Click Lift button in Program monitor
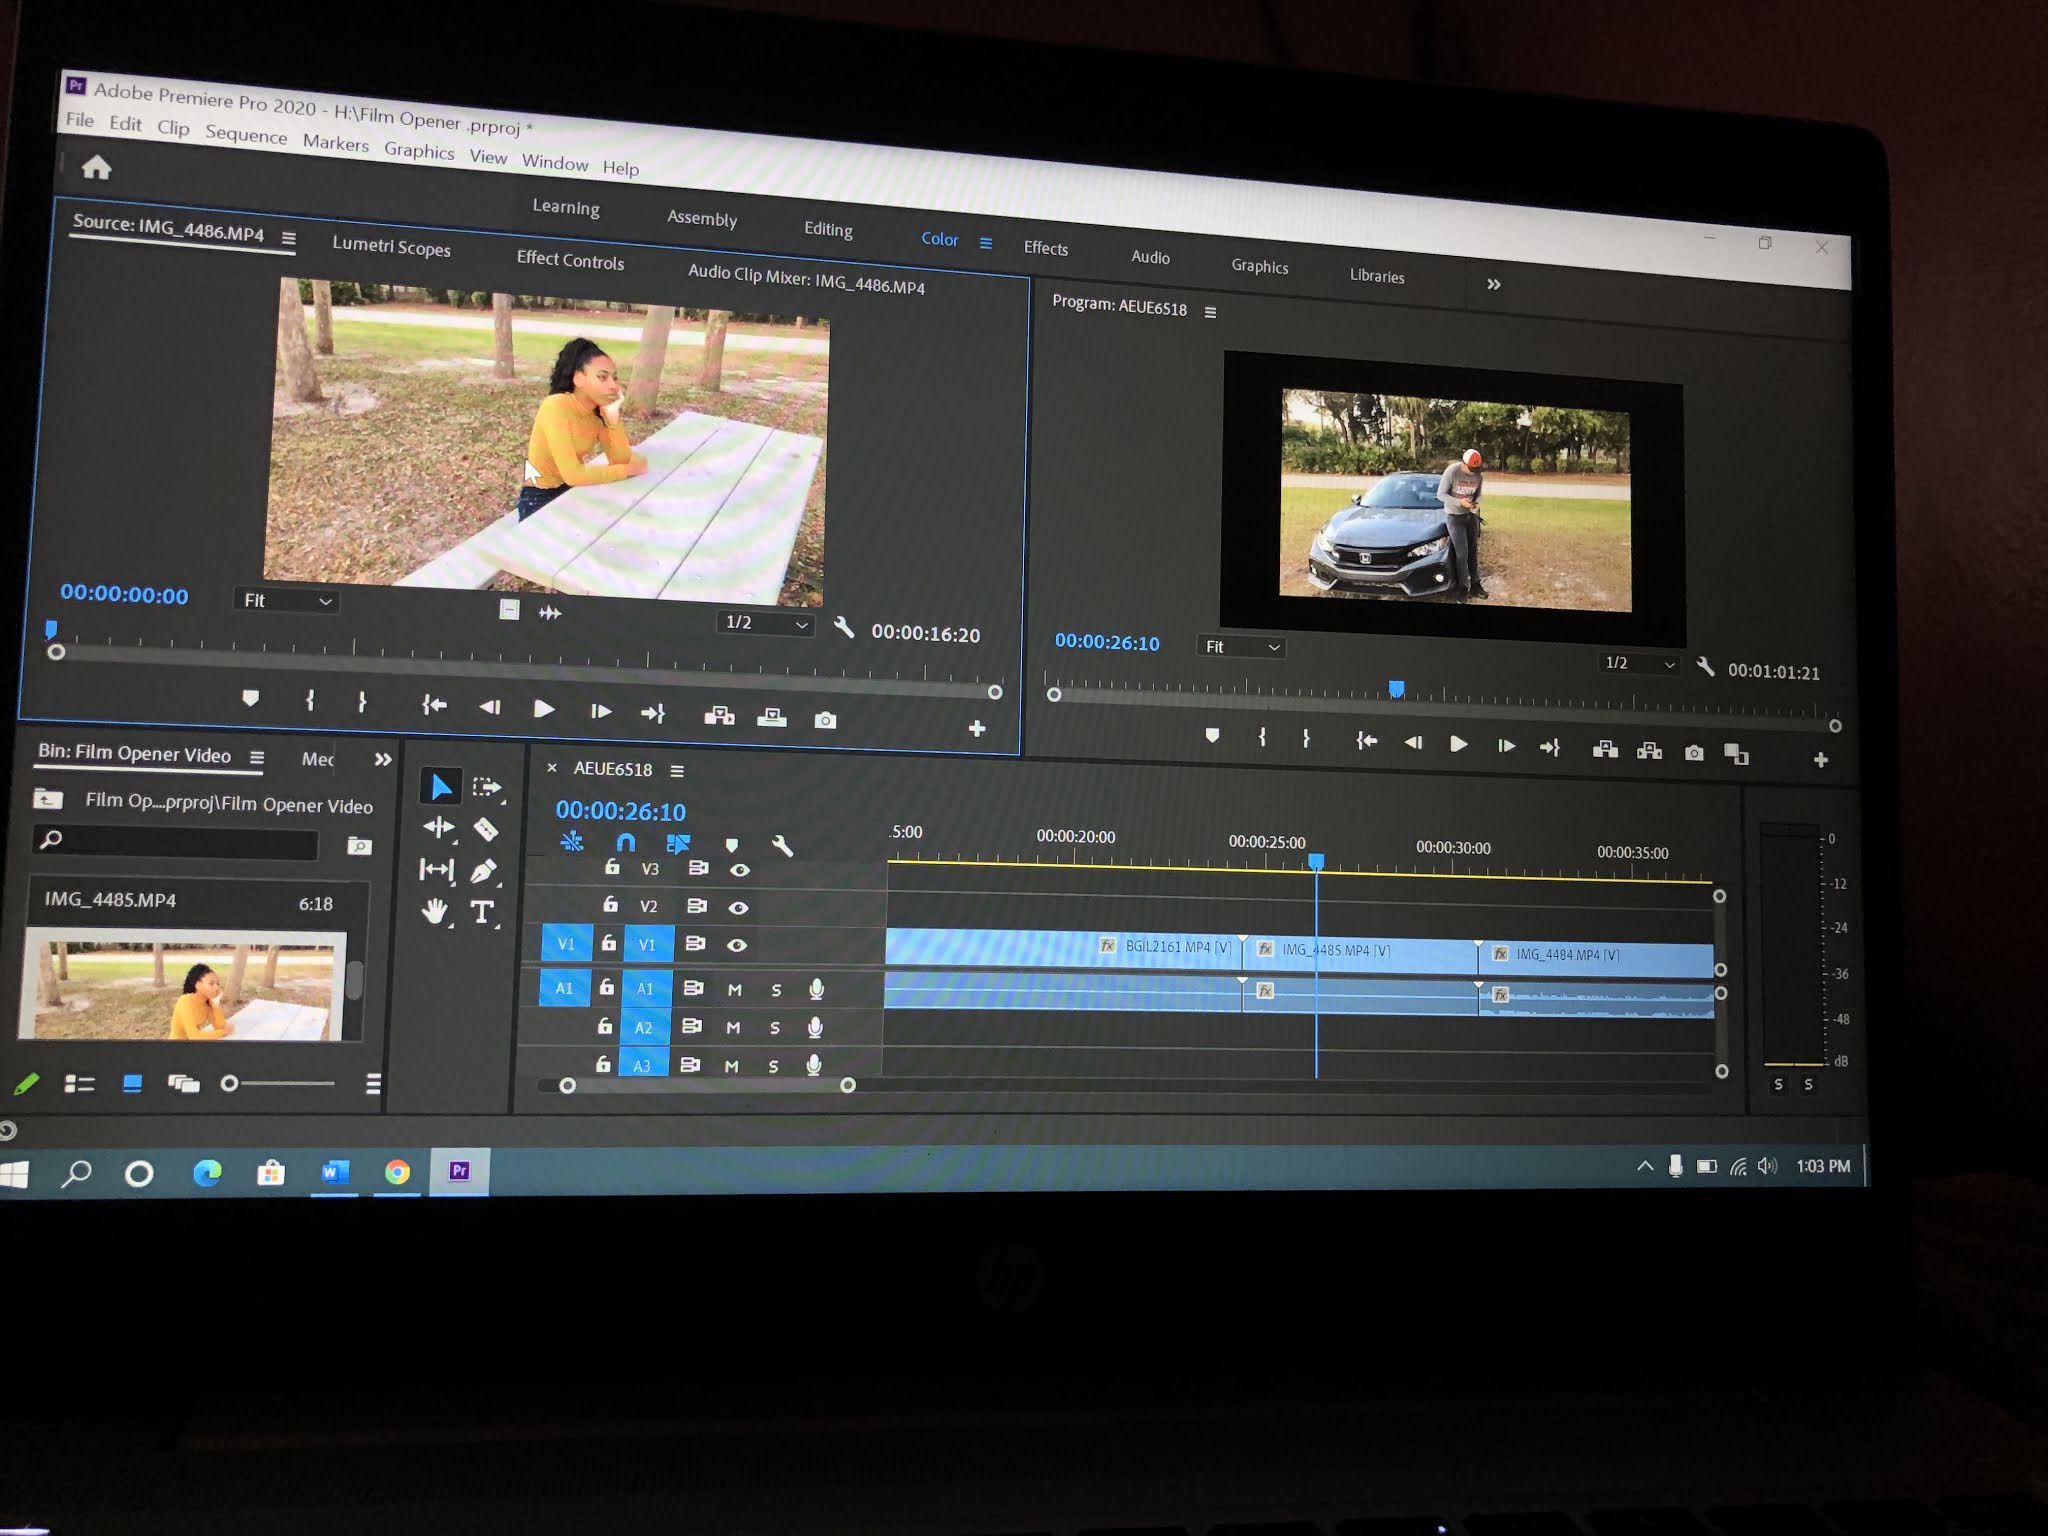Image resolution: width=2048 pixels, height=1536 pixels. coord(1605,750)
